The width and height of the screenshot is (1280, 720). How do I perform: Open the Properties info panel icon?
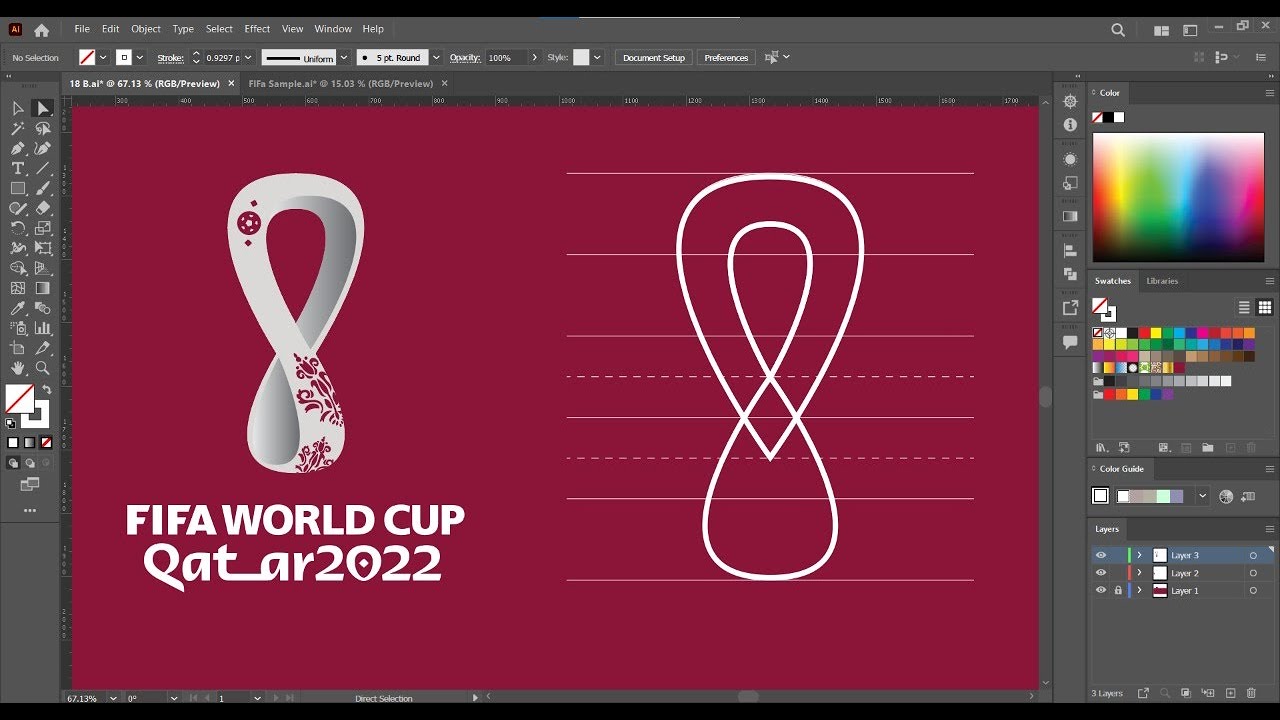point(1070,125)
